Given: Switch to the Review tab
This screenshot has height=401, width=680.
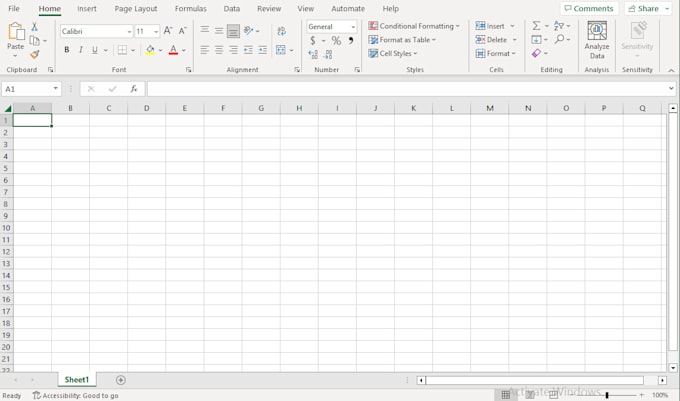Looking at the screenshot, I should point(269,9).
